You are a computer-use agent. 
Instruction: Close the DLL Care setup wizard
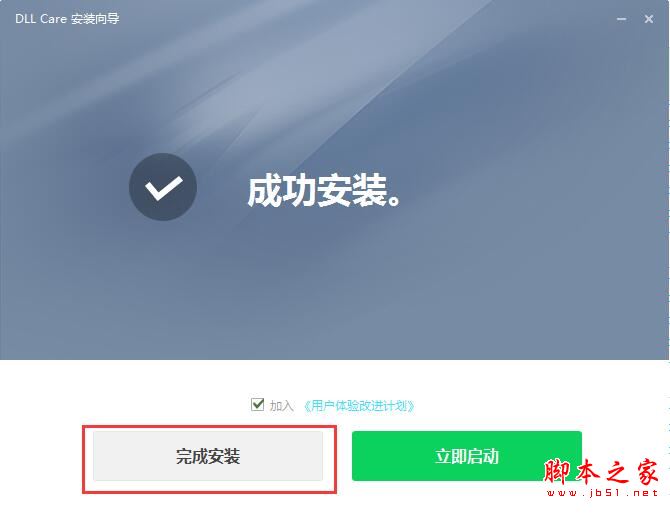(x=649, y=19)
